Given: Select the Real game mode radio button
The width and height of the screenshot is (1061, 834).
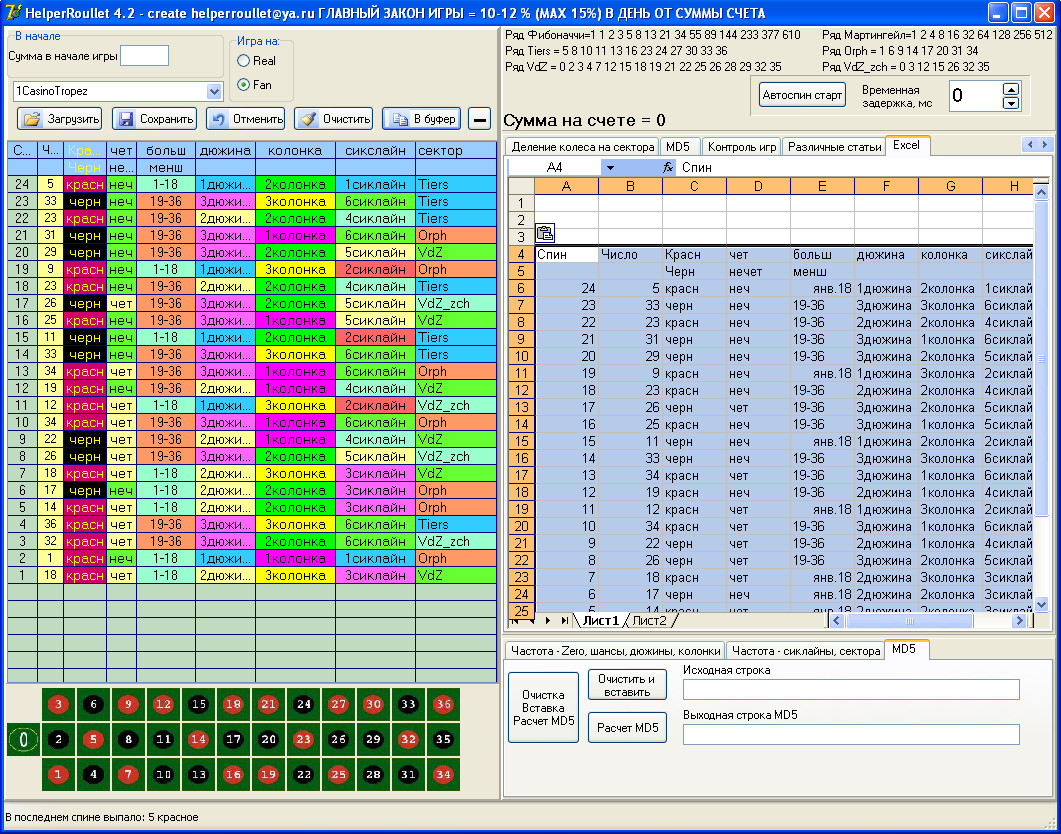Looking at the screenshot, I should (243, 61).
